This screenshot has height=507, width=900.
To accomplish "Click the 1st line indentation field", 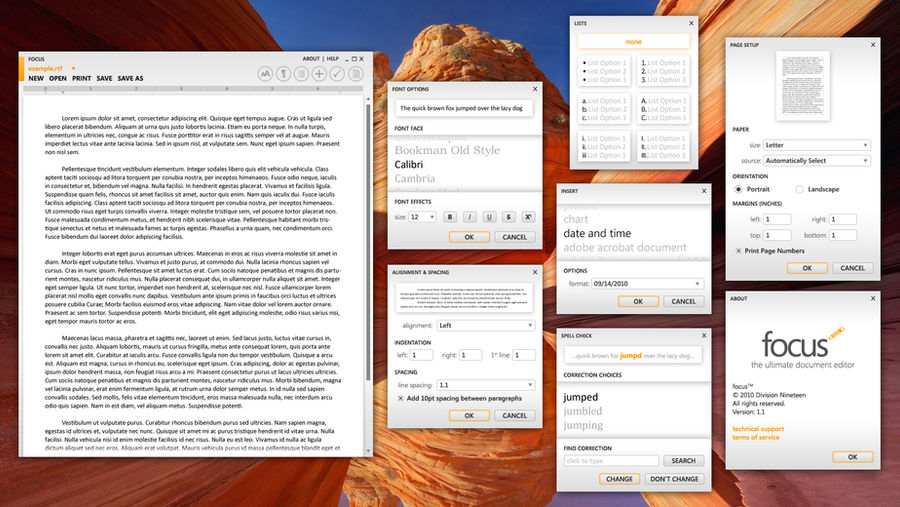I will point(524,355).
